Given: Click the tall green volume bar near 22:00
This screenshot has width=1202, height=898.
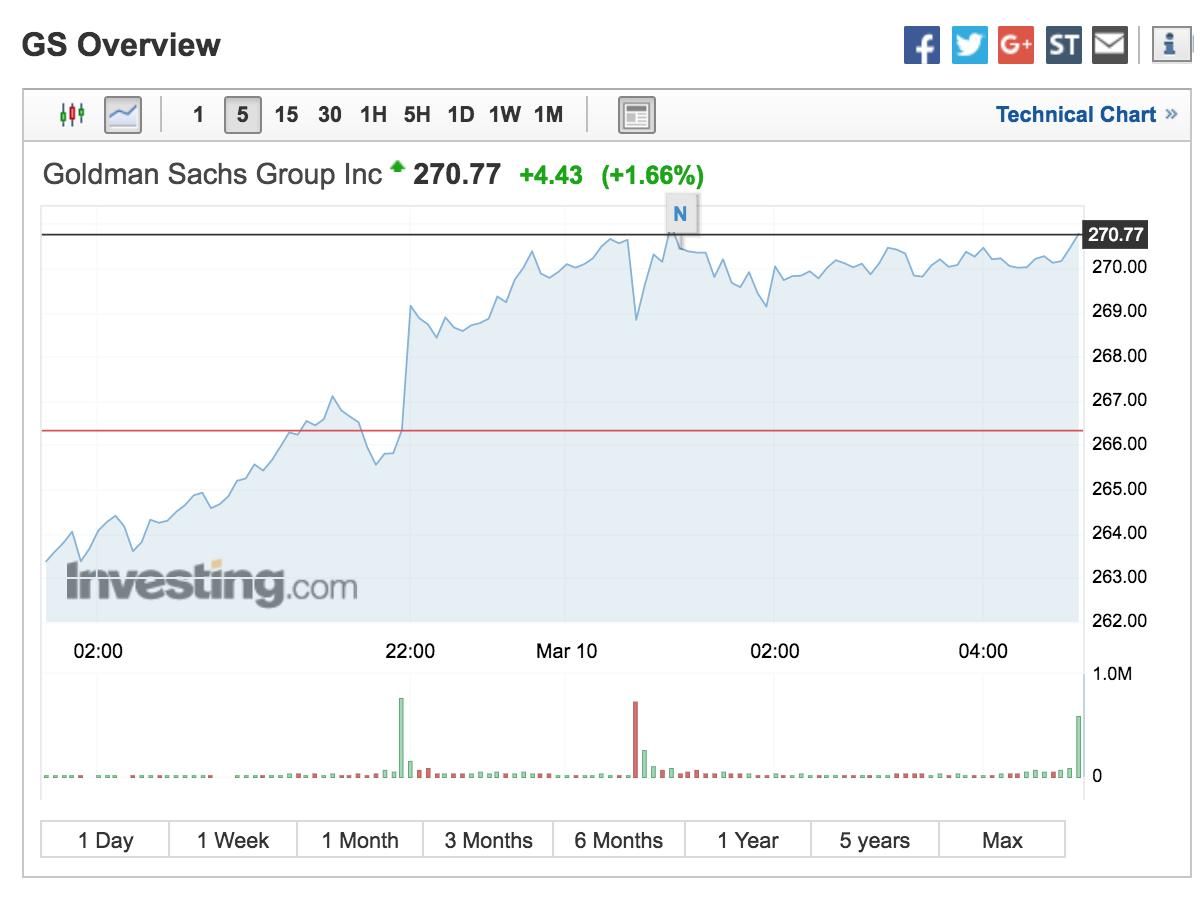Looking at the screenshot, I should (x=401, y=737).
